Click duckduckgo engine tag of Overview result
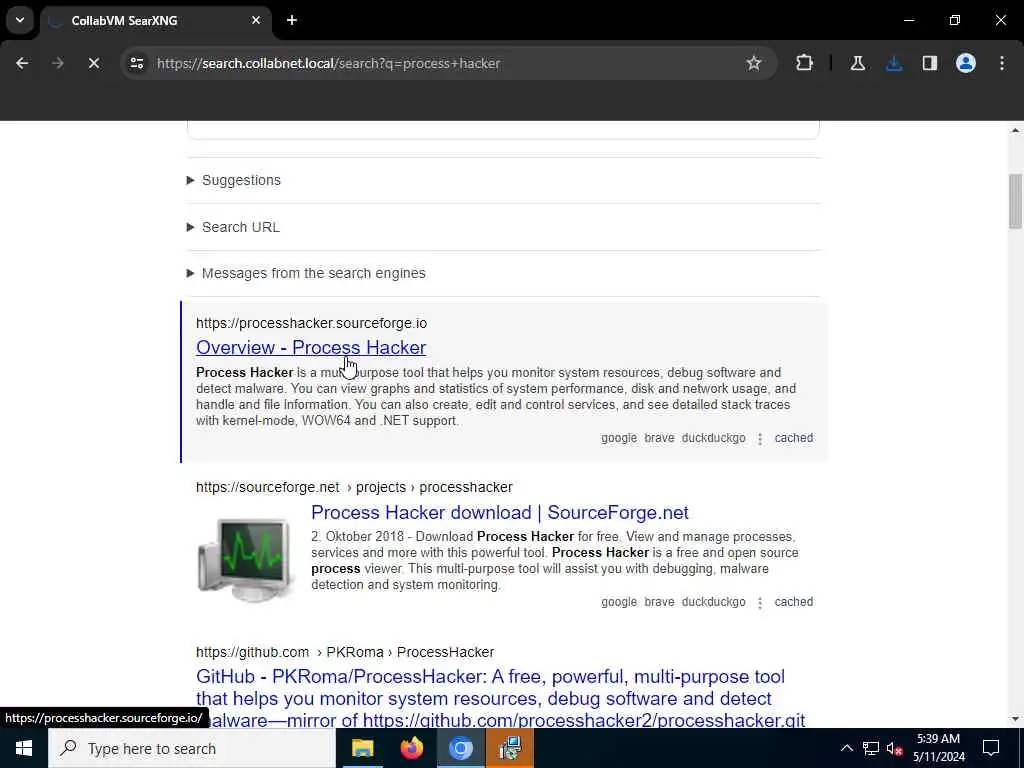The height and width of the screenshot is (768, 1024). pyautogui.click(x=713, y=438)
